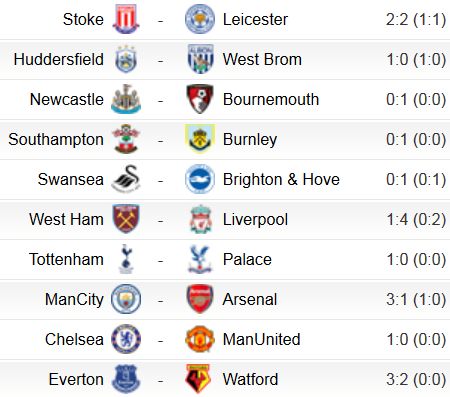Select the Brighton & Hove badge
Image resolution: width=450 pixels, height=397 pixels.
200,179
